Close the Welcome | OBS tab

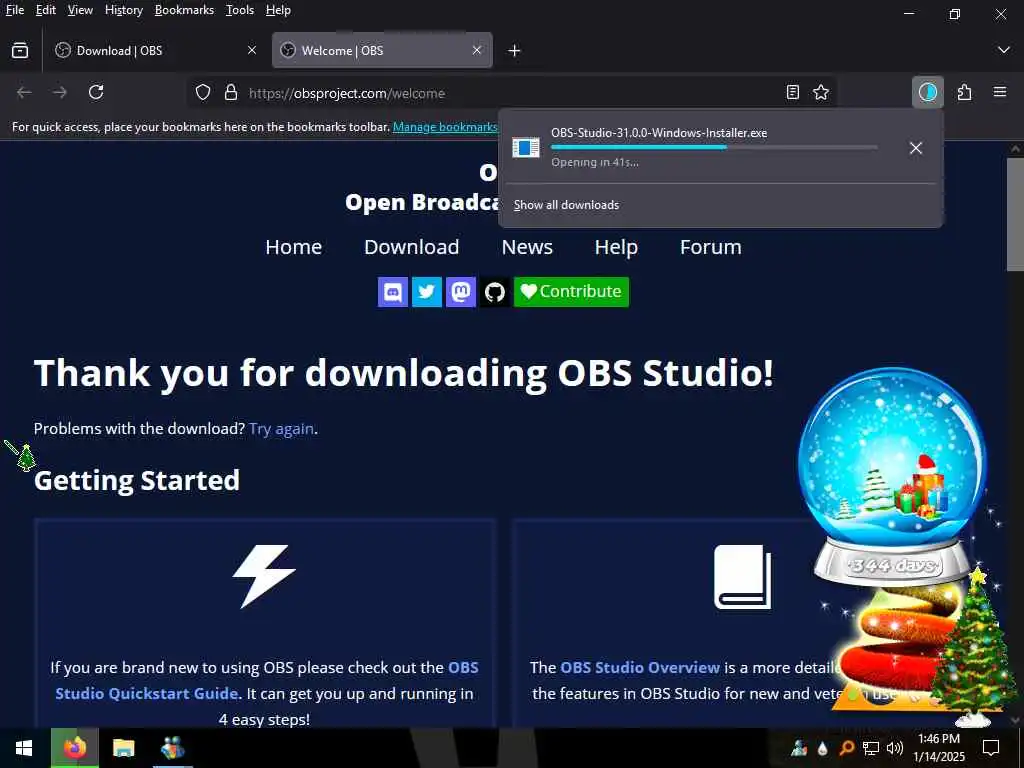[477, 50]
